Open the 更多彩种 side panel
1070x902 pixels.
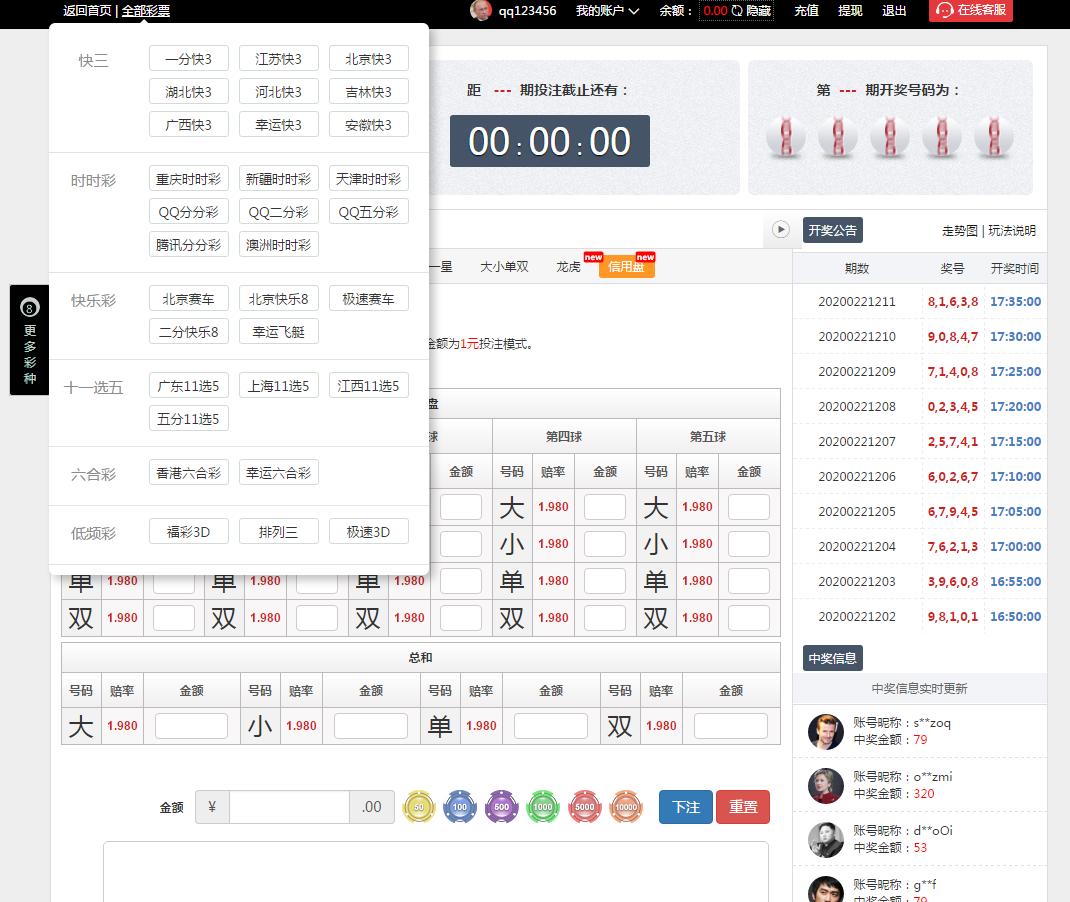click(x=30, y=340)
